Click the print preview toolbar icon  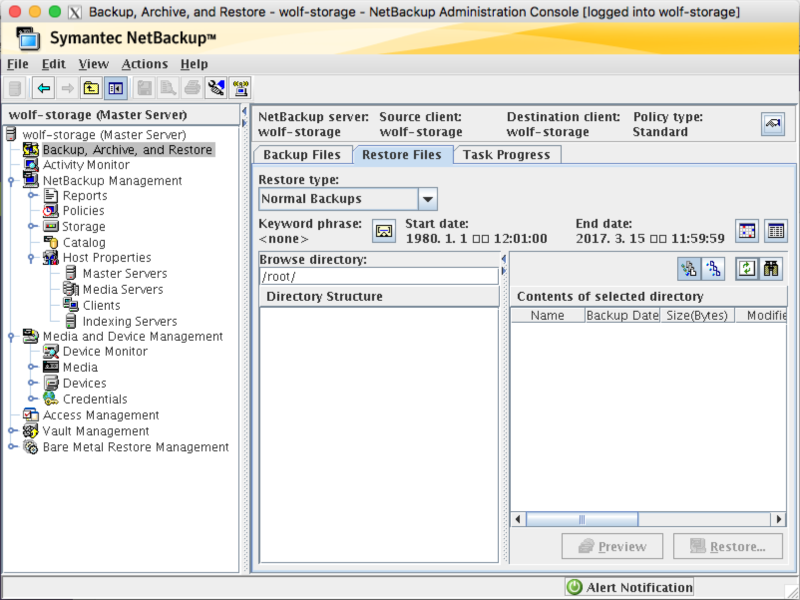click(168, 88)
